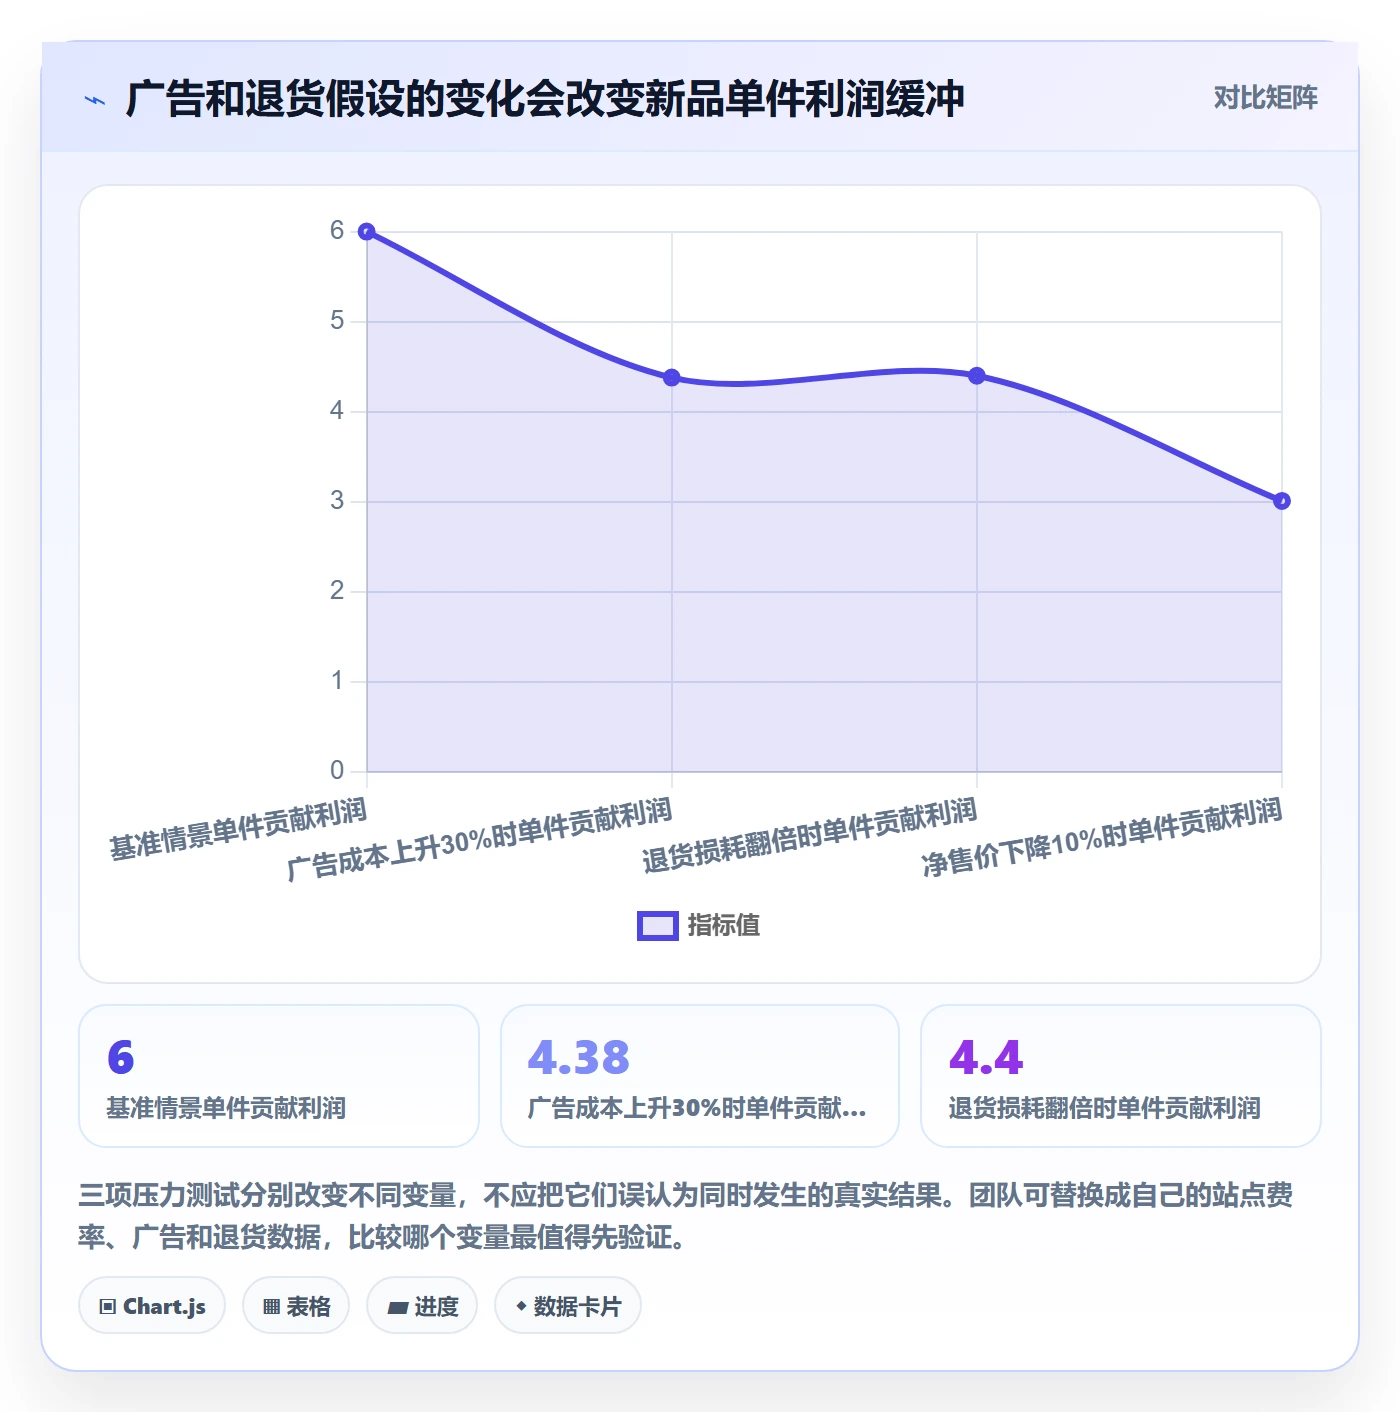The height and width of the screenshot is (1412, 1400).
Task: Click the 表格 tag
Action: pos(296,1306)
